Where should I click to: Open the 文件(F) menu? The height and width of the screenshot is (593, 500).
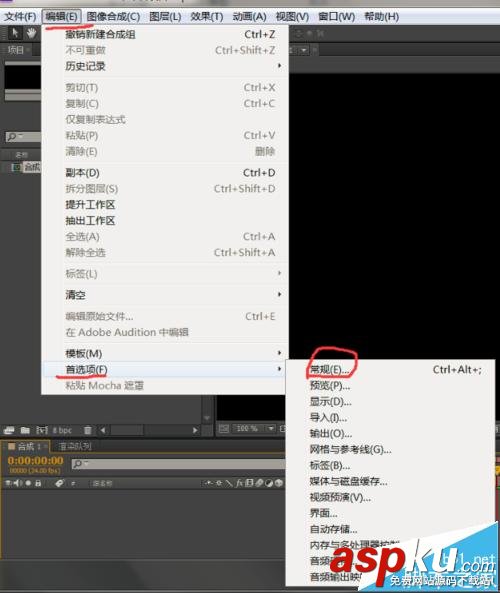20,17
